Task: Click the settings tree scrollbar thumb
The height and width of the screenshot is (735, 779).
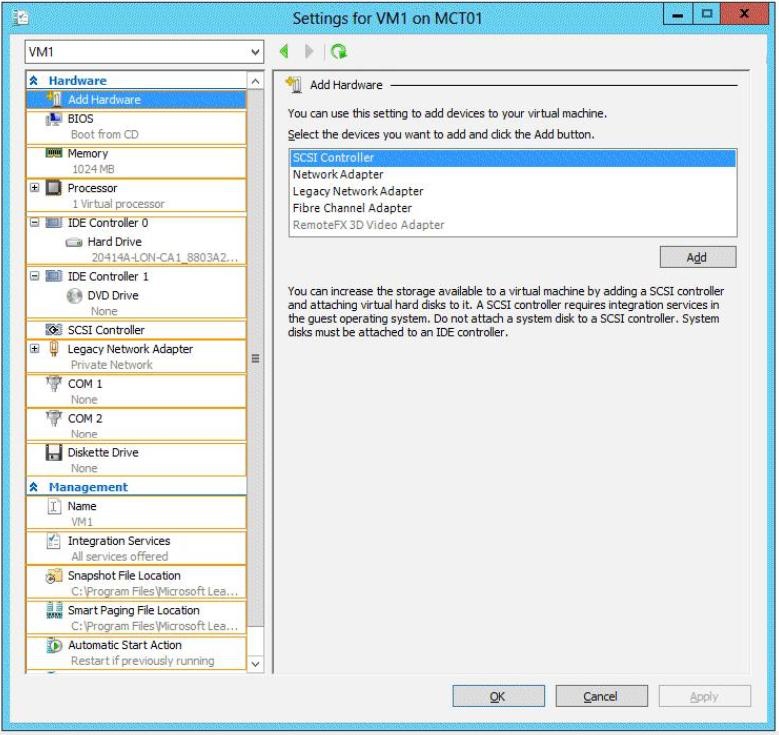Action: click(255, 358)
